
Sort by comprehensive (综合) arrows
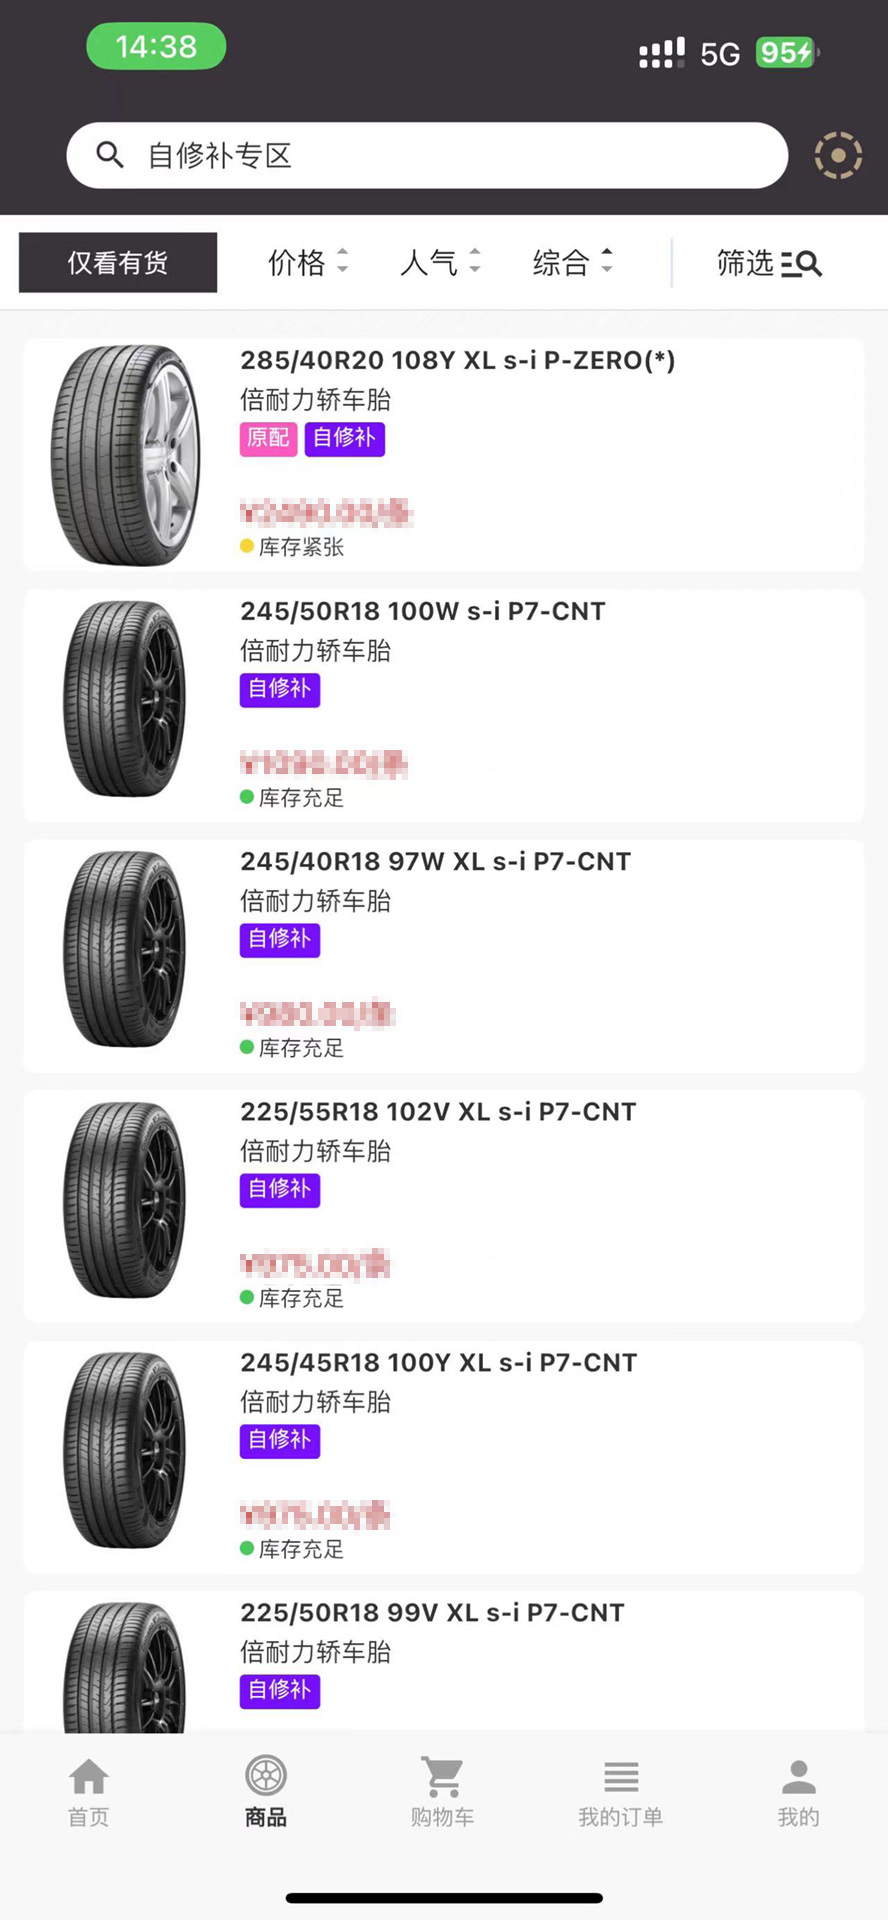click(606, 262)
